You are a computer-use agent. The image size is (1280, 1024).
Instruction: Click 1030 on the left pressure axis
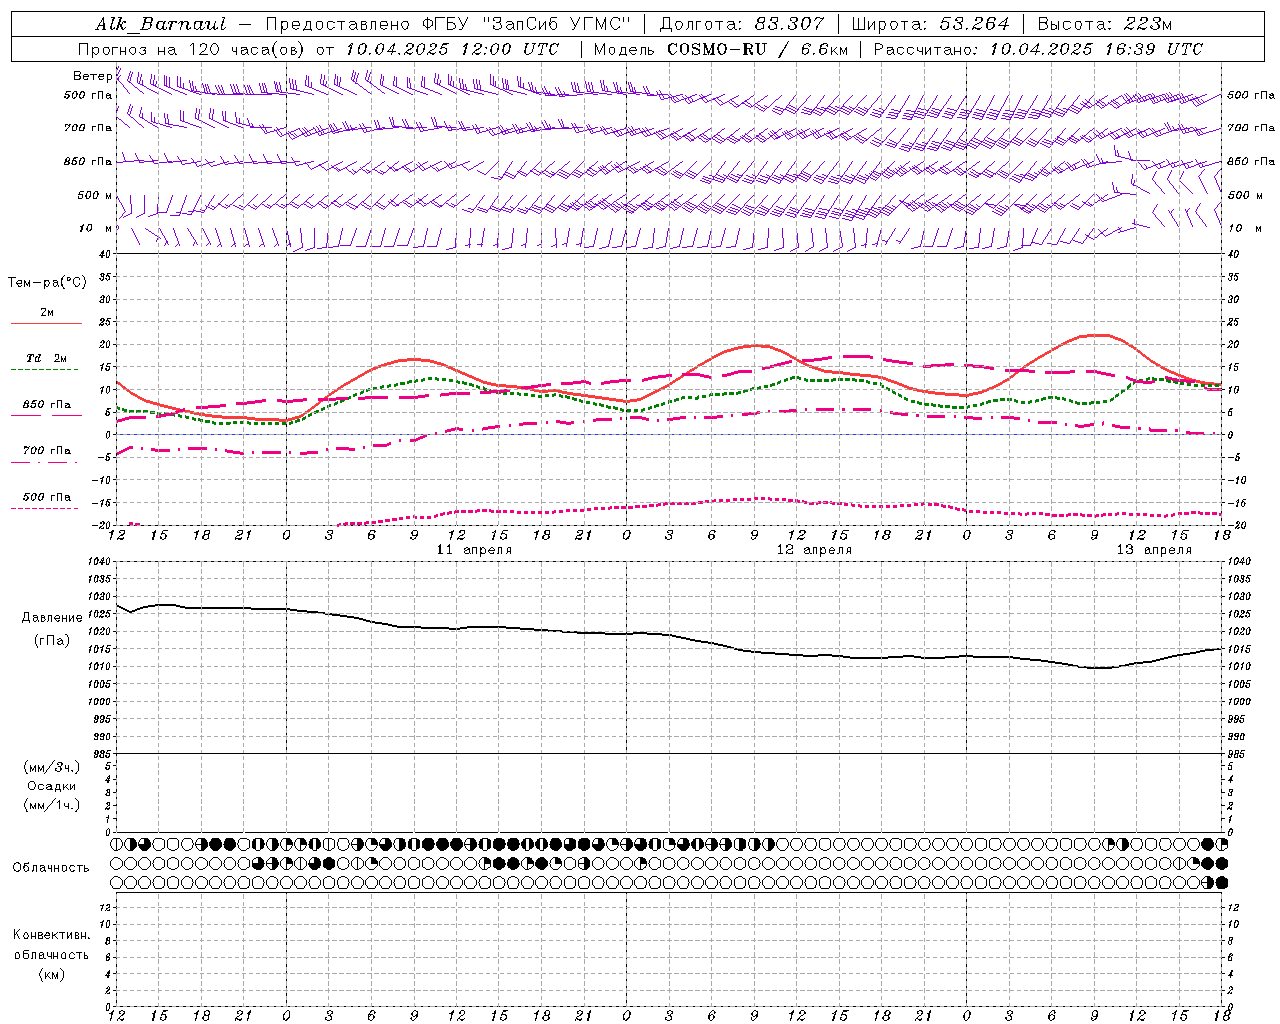click(x=99, y=597)
